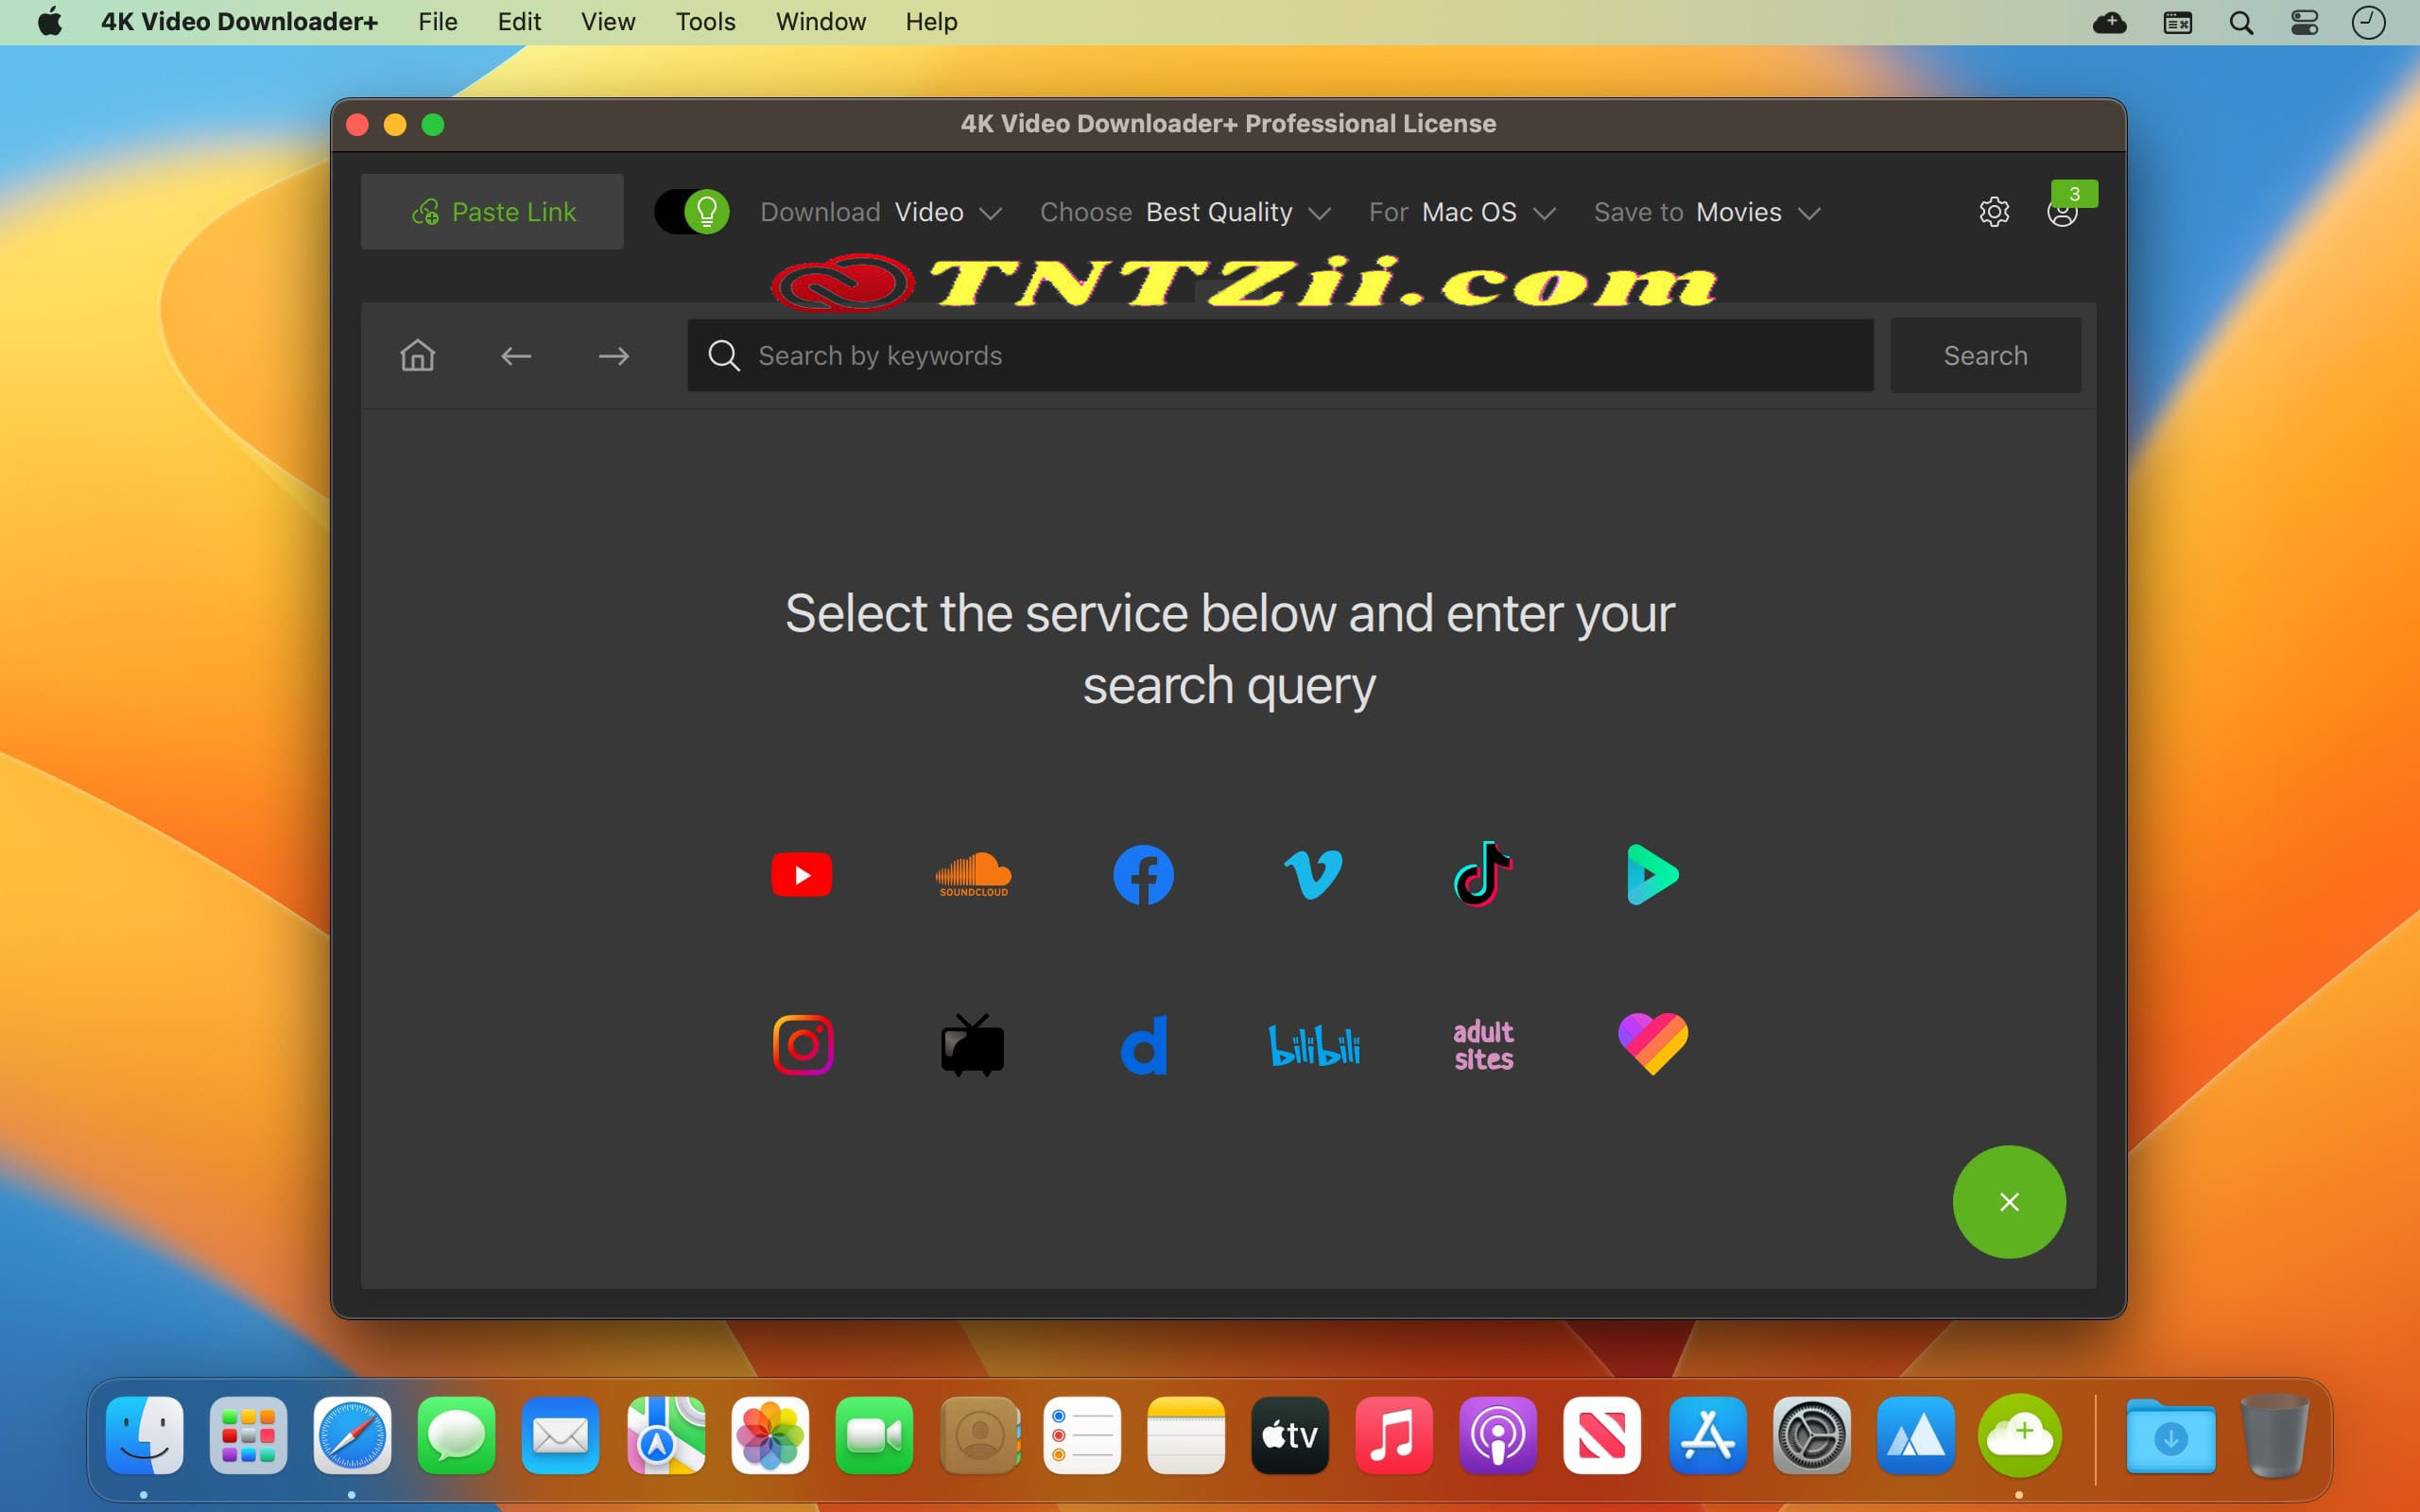Click the settings gear icon
Screen dimensions: 2420x1512
point(1995,211)
